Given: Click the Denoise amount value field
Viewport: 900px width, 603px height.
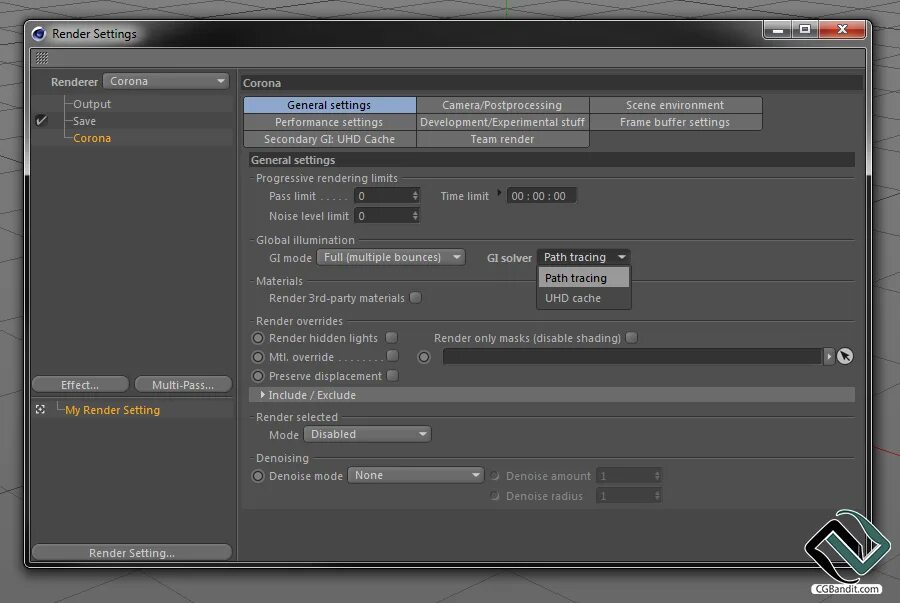Looking at the screenshot, I should (625, 476).
